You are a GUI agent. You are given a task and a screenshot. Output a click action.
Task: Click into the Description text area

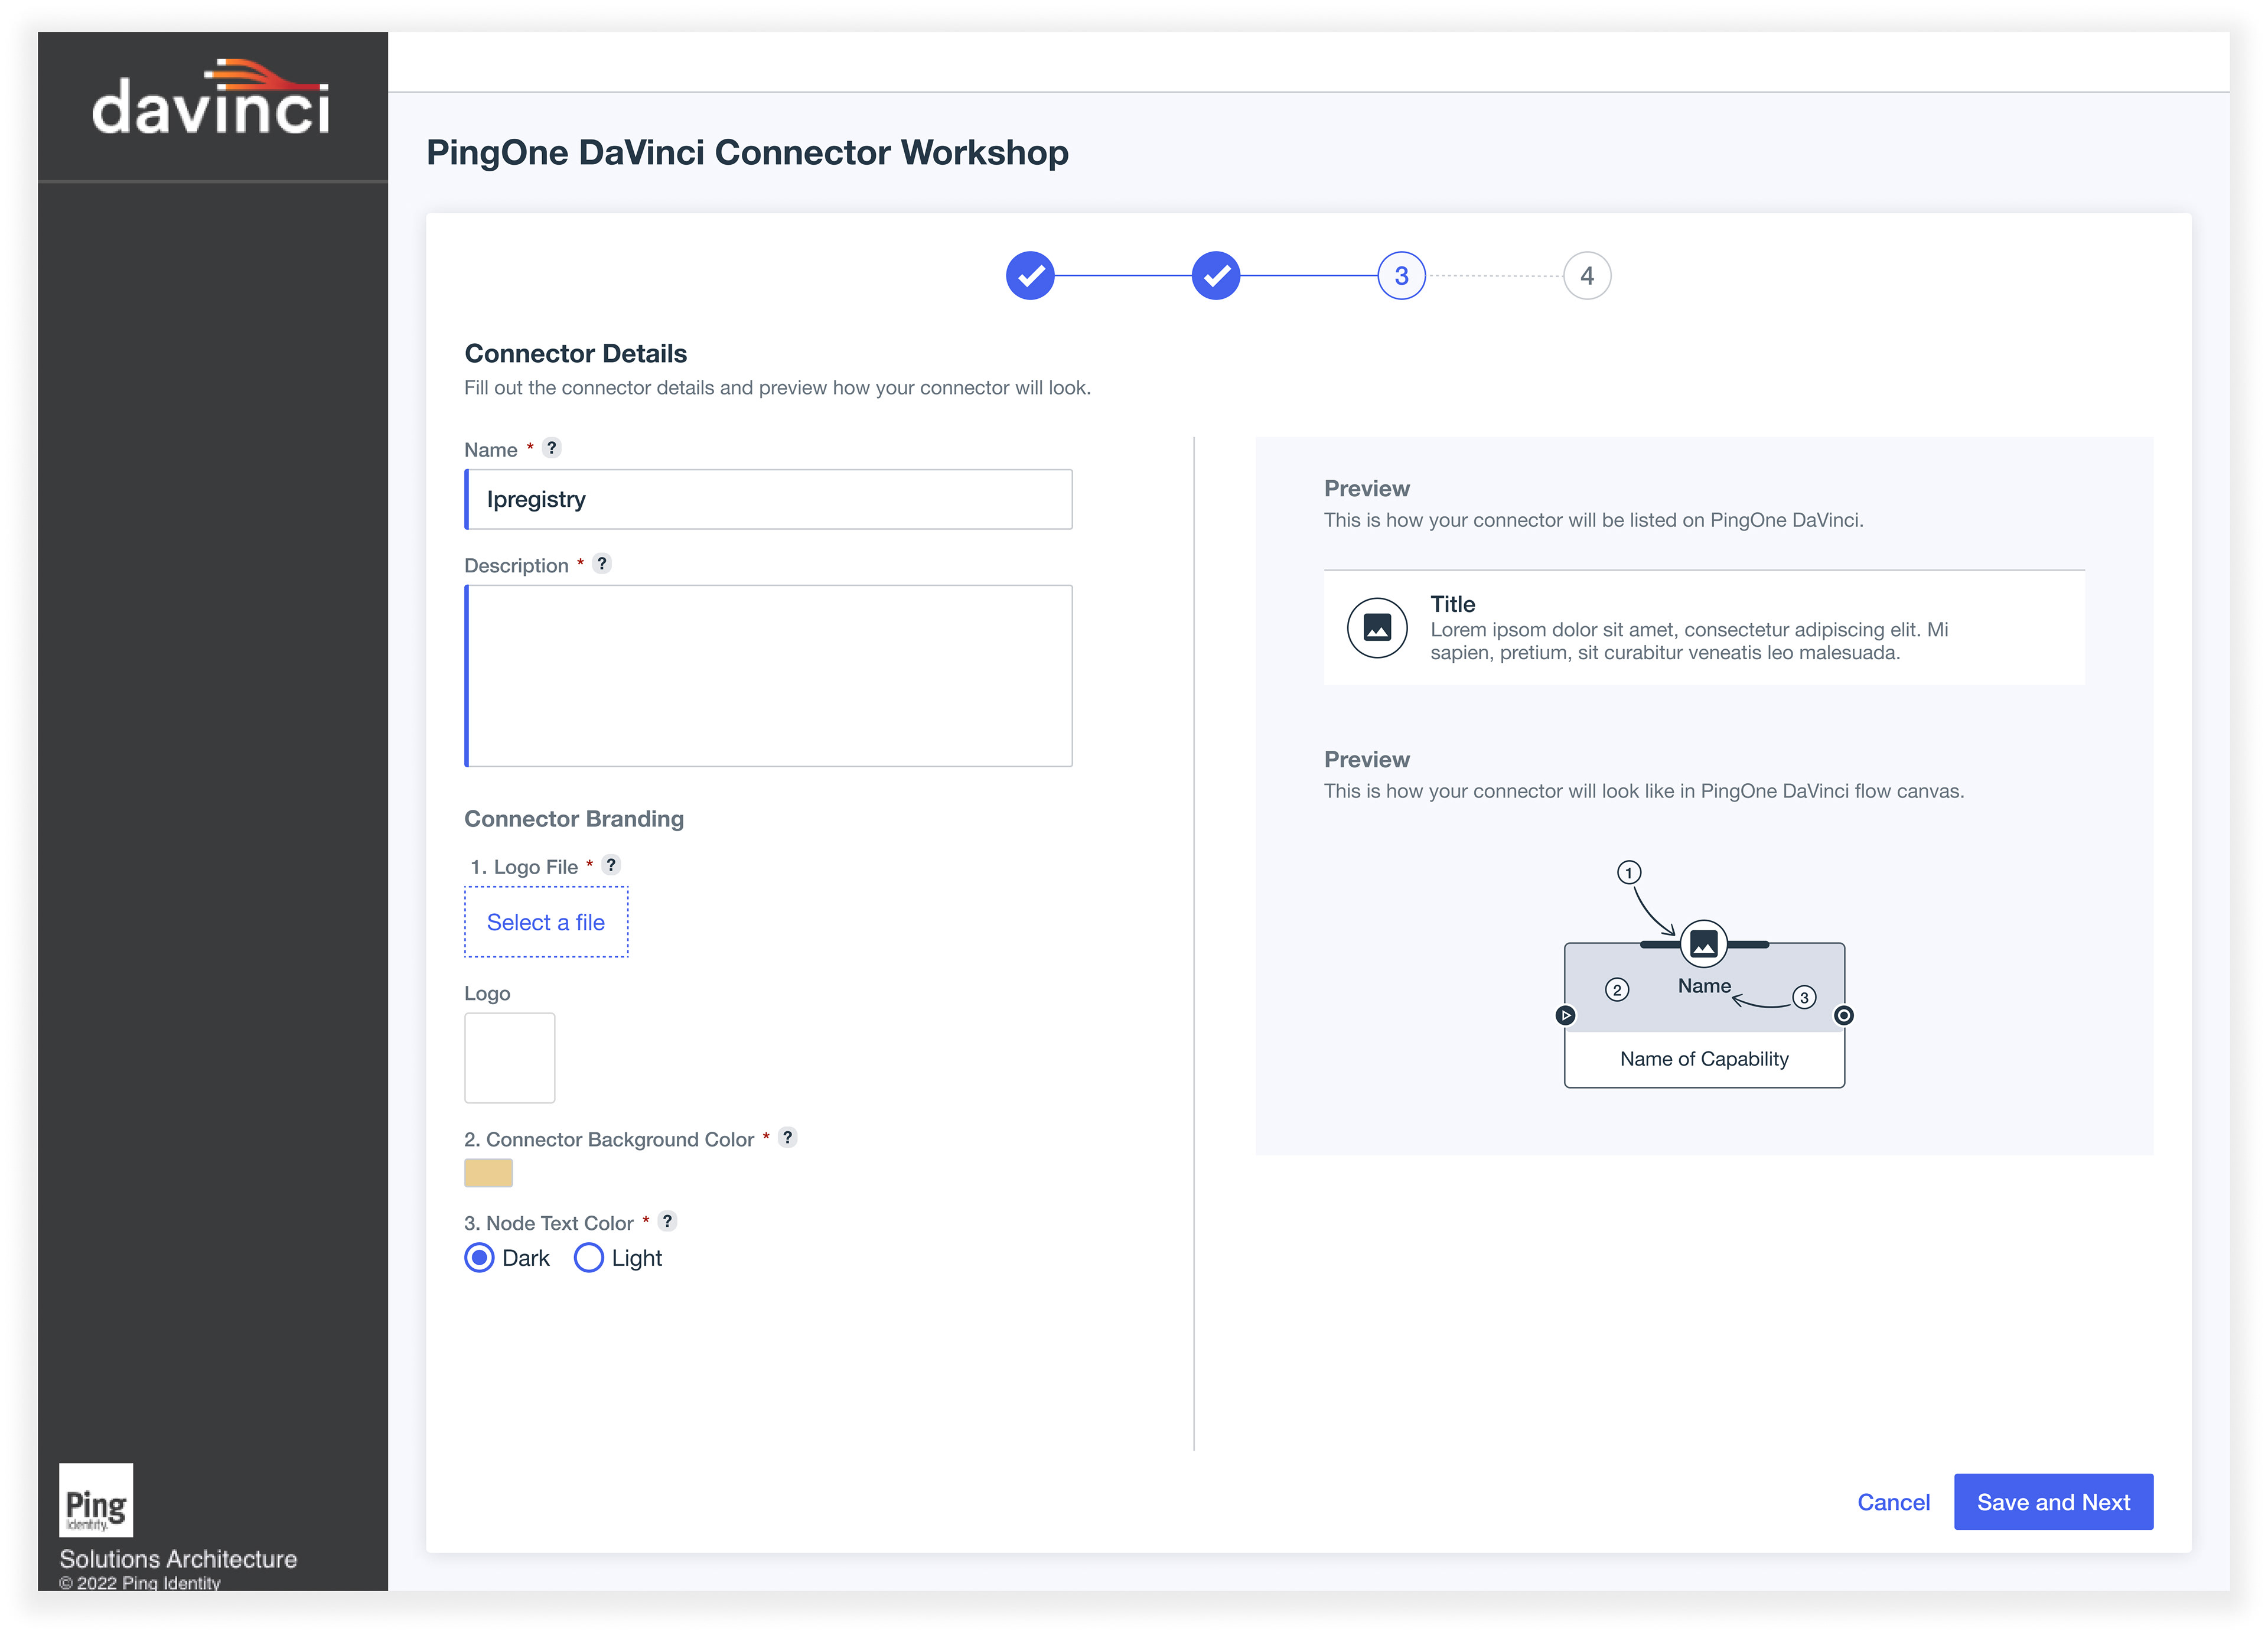[x=768, y=676]
